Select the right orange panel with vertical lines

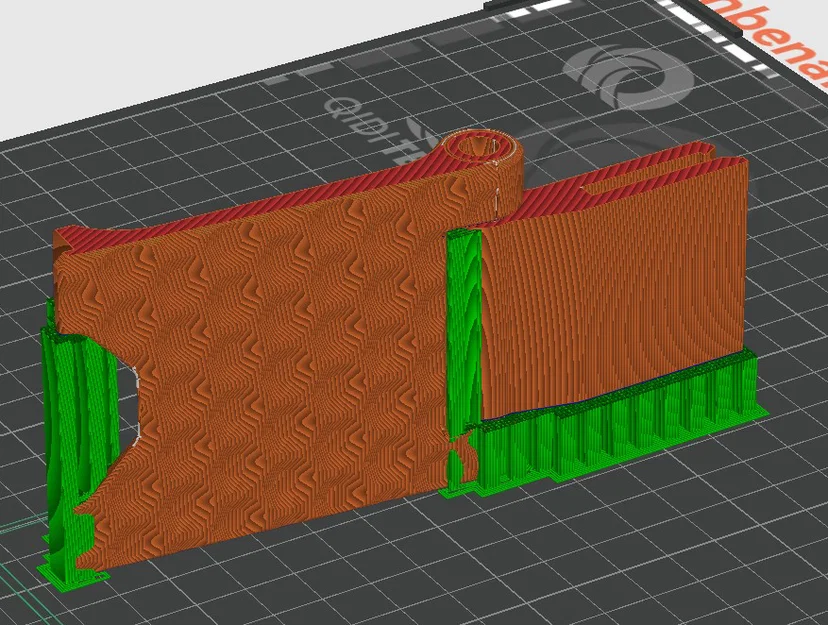(615, 290)
